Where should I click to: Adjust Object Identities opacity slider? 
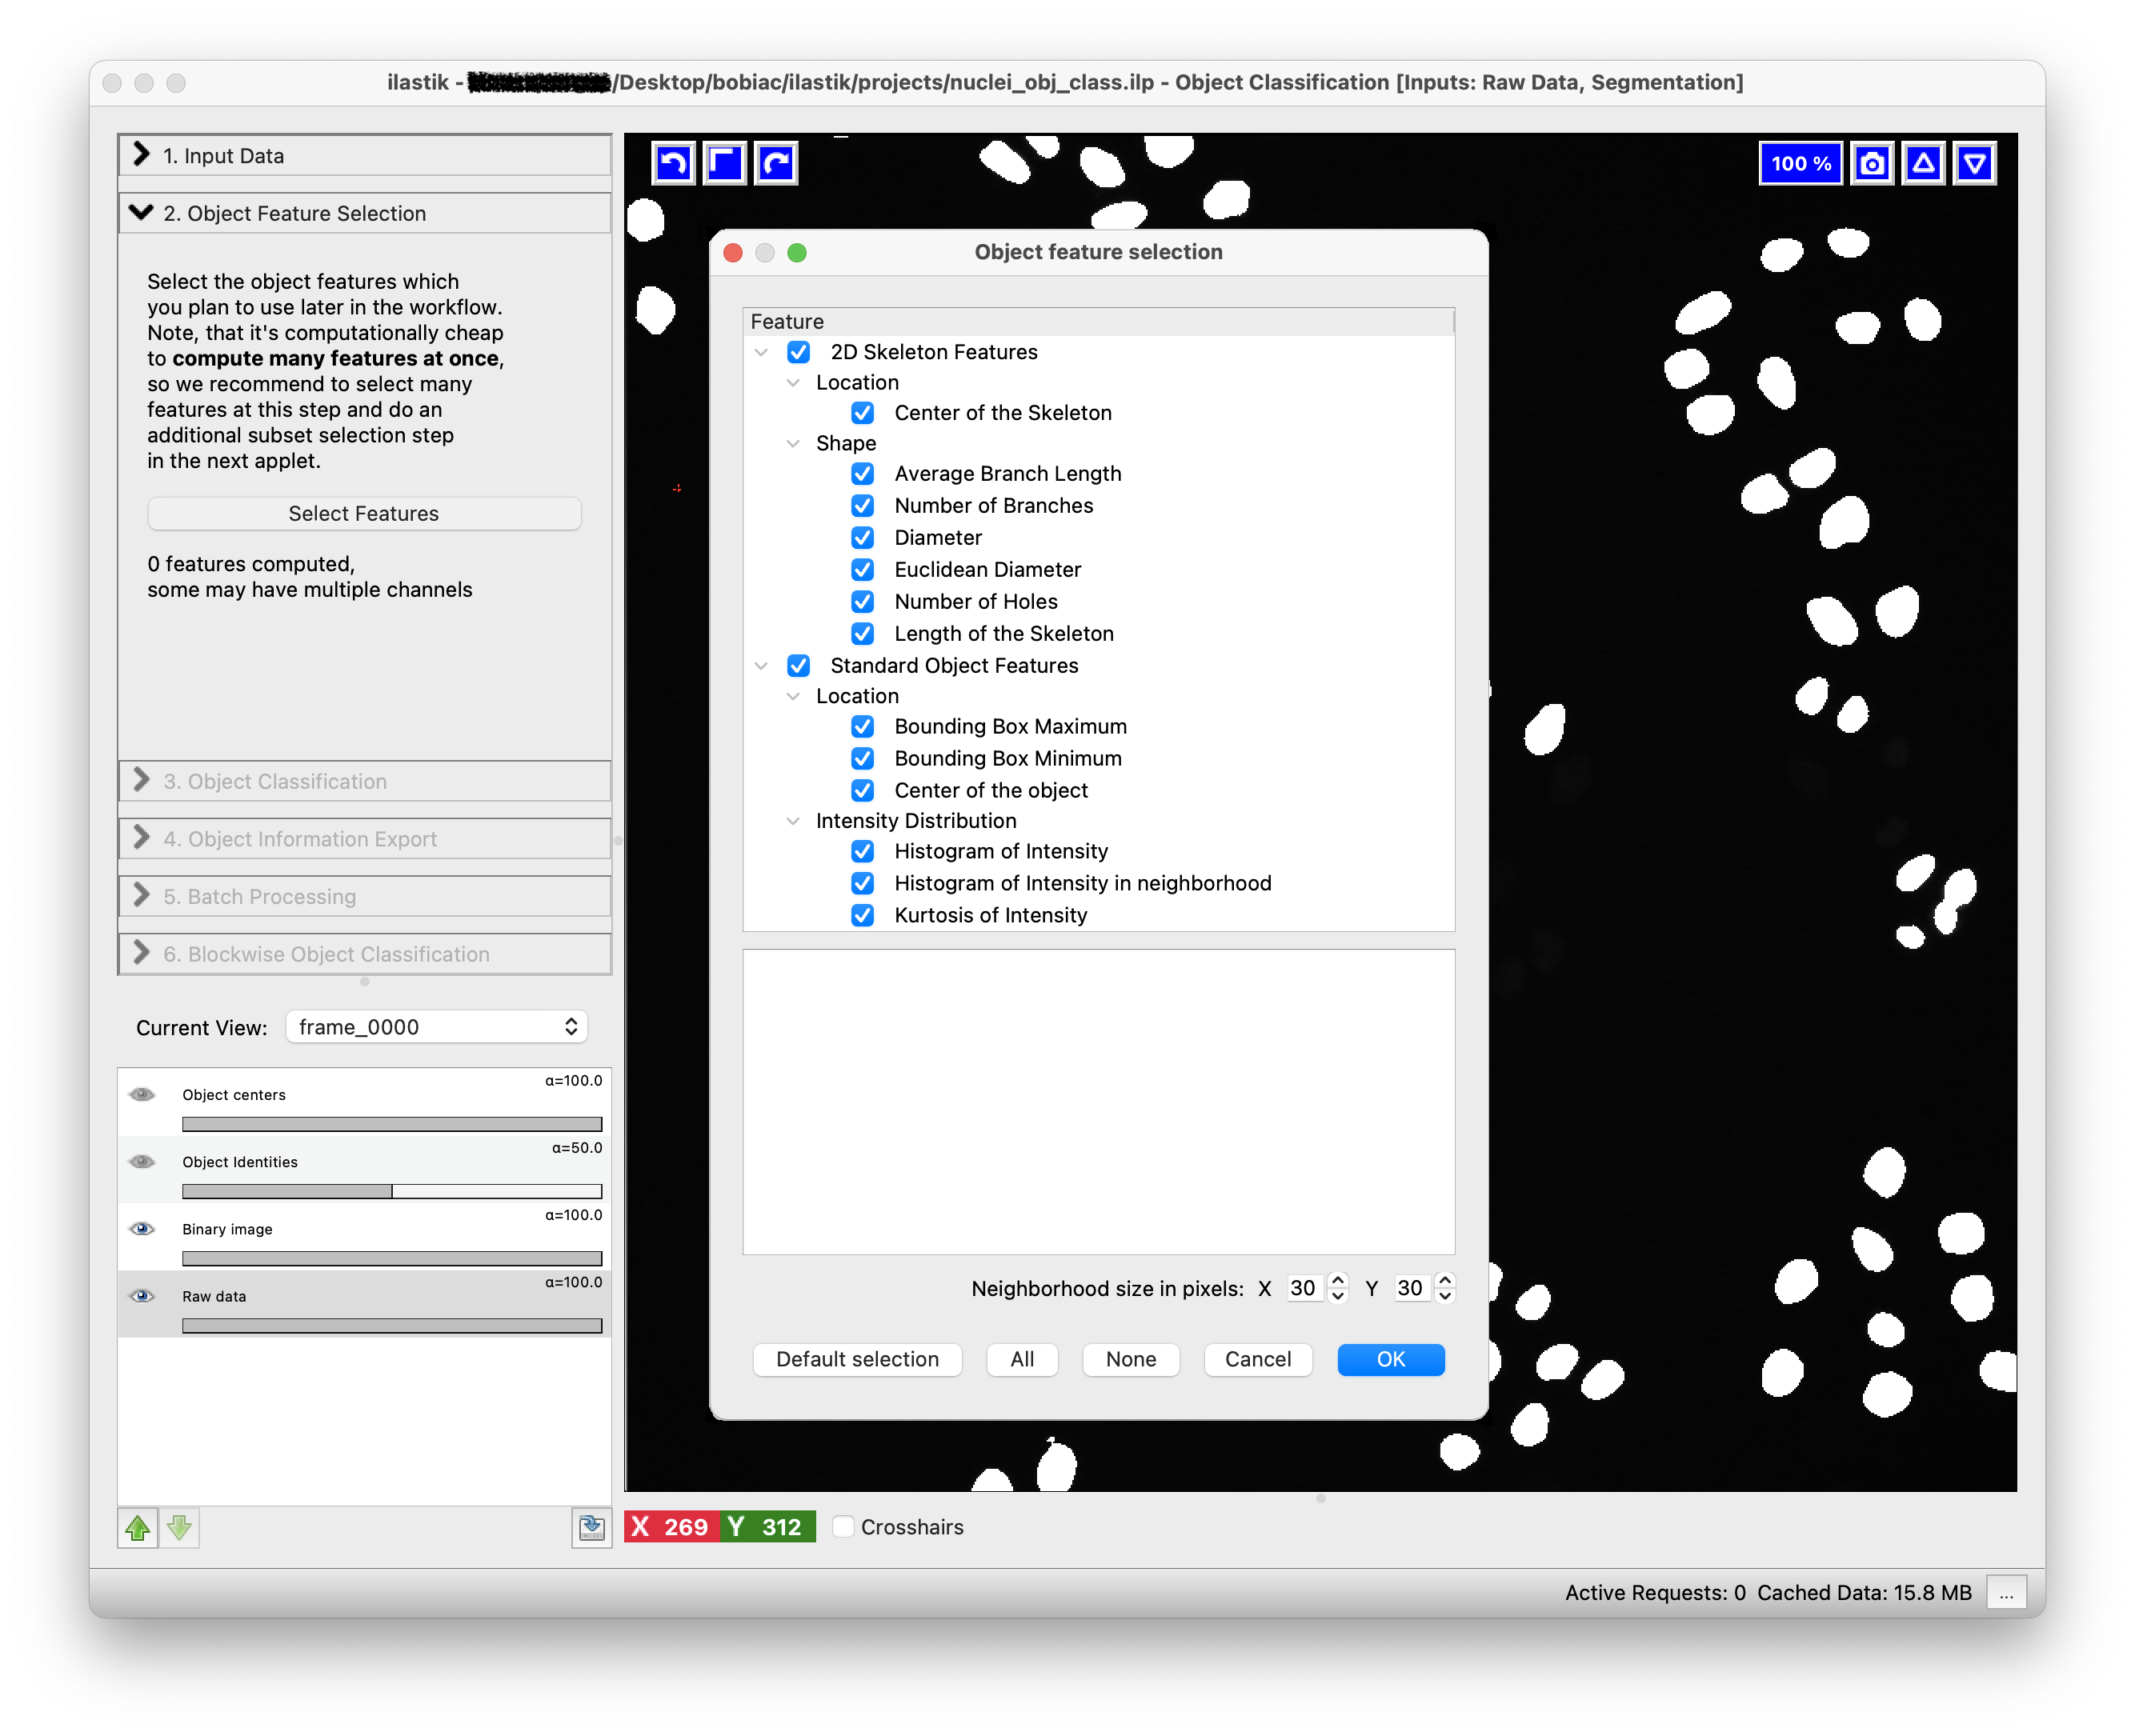tap(391, 1191)
